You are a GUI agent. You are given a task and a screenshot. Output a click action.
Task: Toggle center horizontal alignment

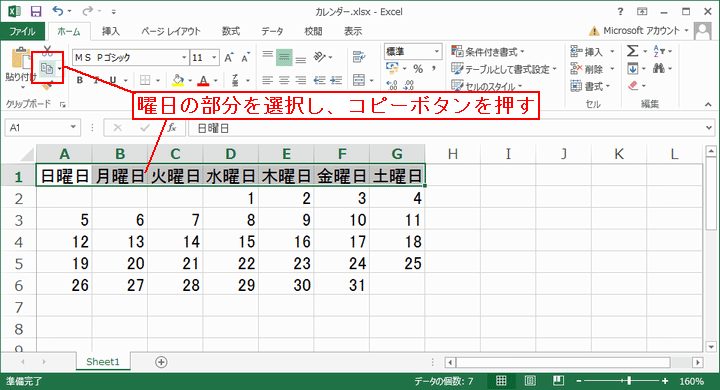tap(284, 80)
